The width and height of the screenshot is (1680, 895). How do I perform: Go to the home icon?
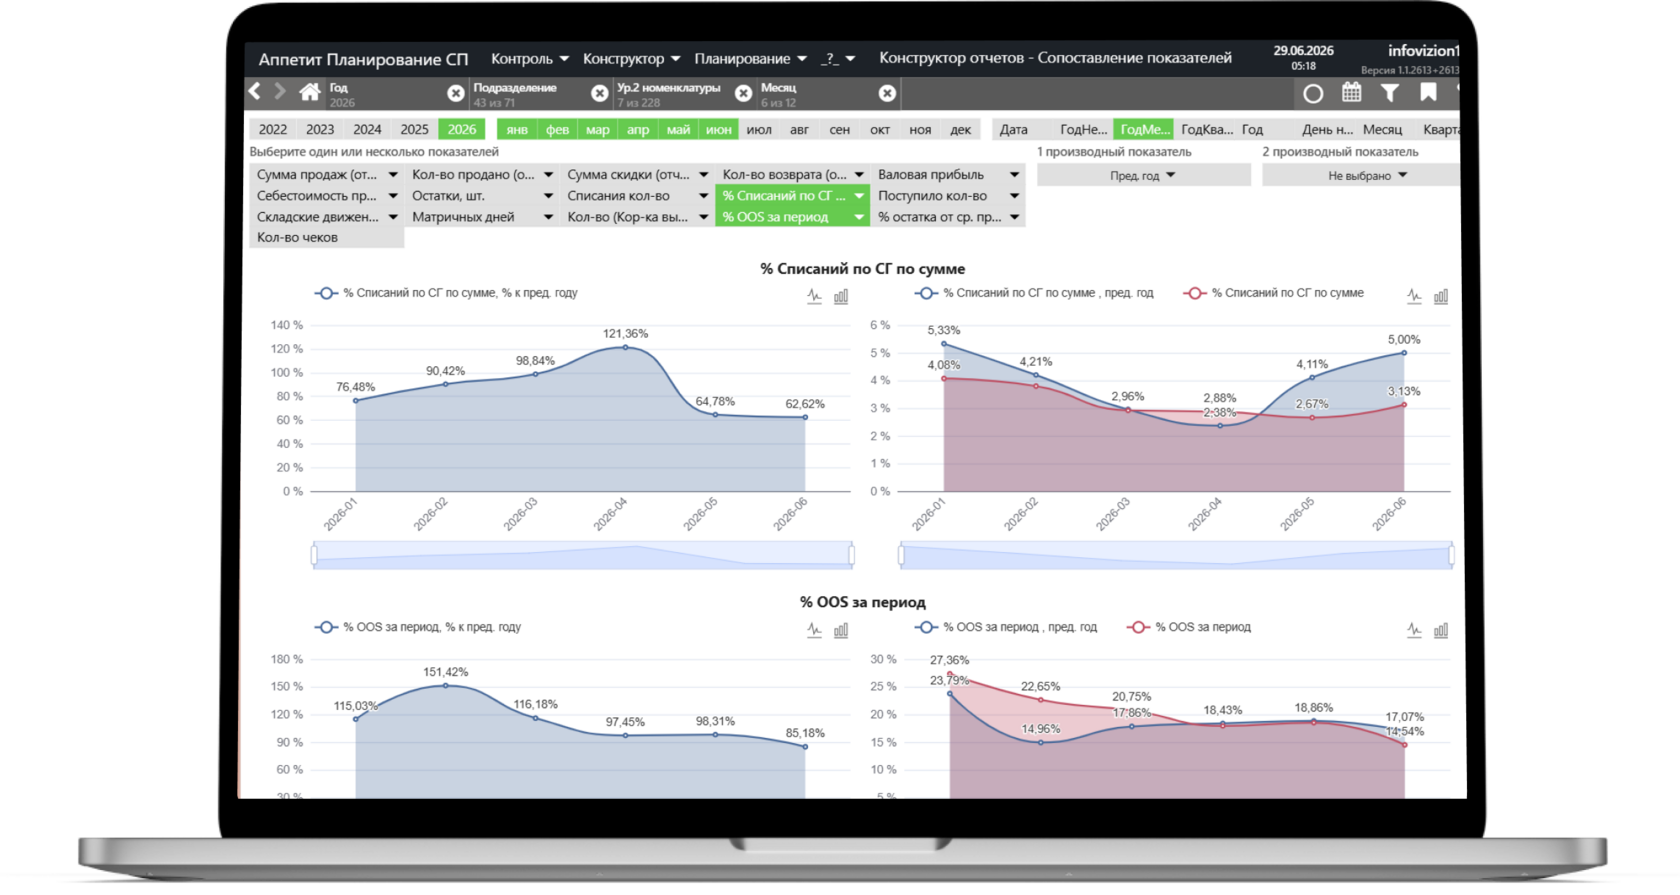click(x=310, y=93)
